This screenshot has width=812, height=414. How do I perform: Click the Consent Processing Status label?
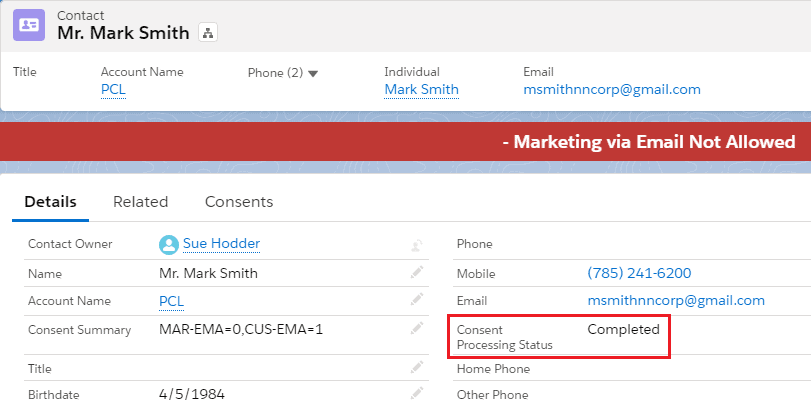(504, 337)
